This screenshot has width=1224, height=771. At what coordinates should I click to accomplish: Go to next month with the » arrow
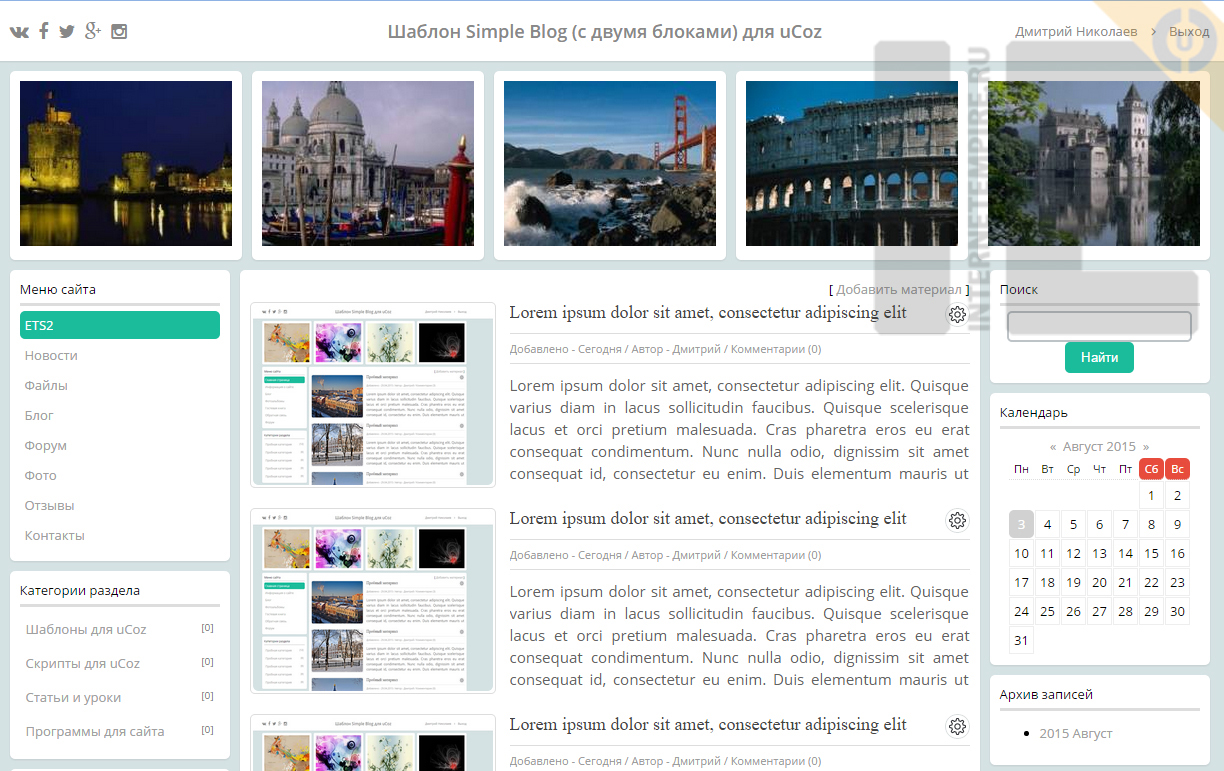tap(1146, 447)
